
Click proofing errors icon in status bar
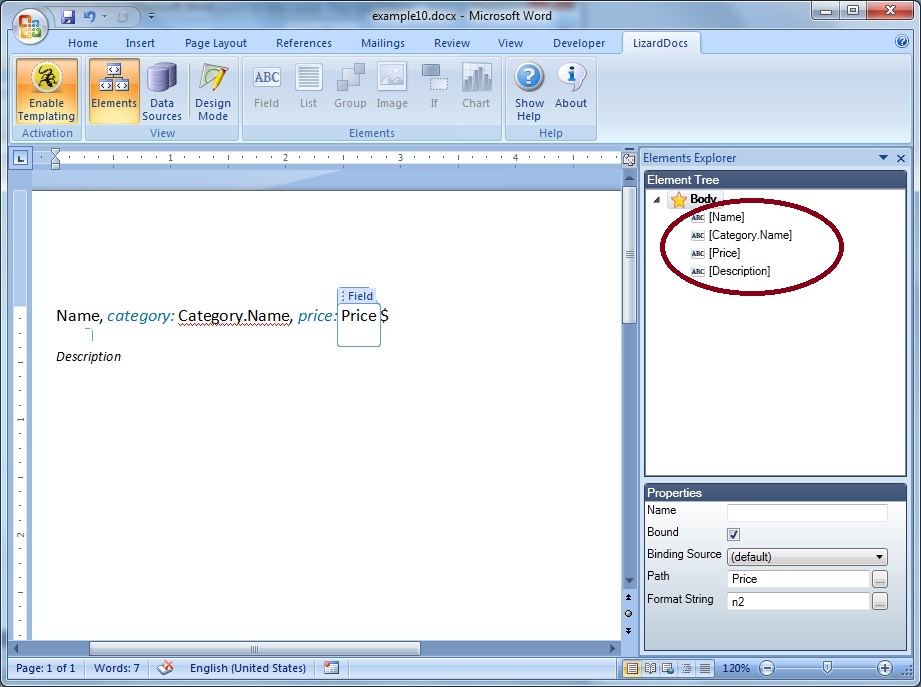166,668
